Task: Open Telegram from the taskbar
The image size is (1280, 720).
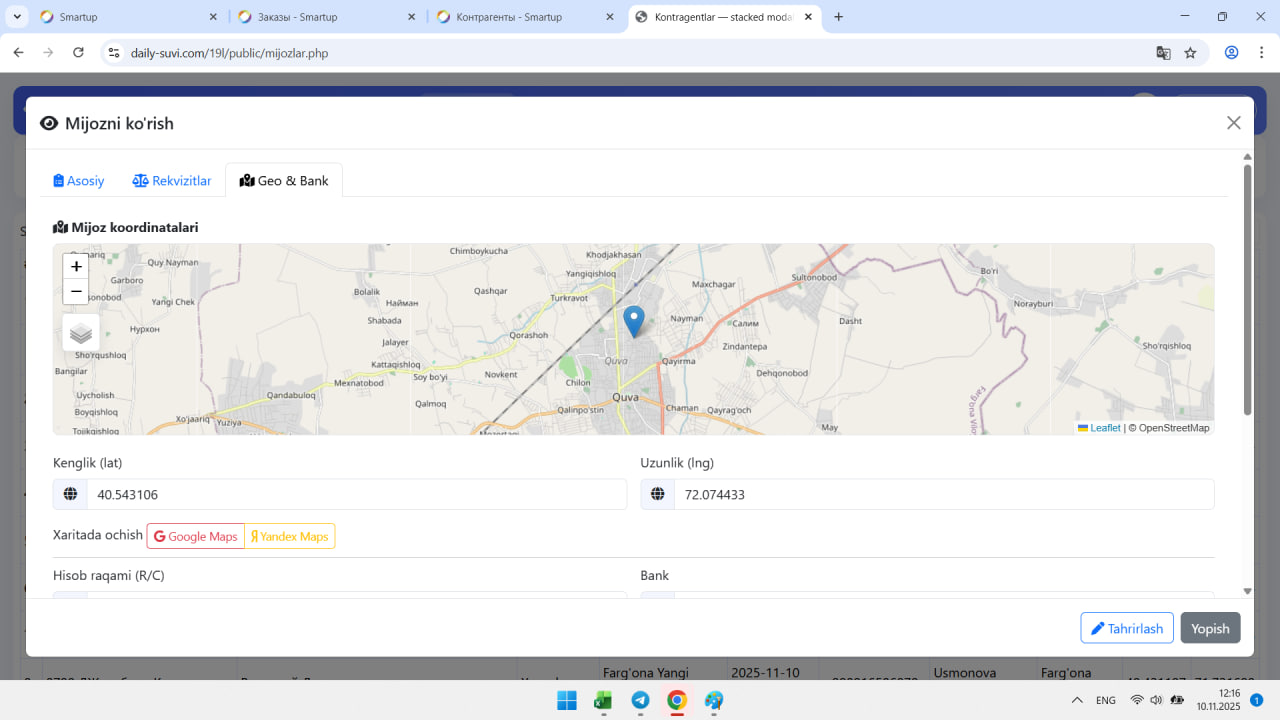Action: (640, 700)
